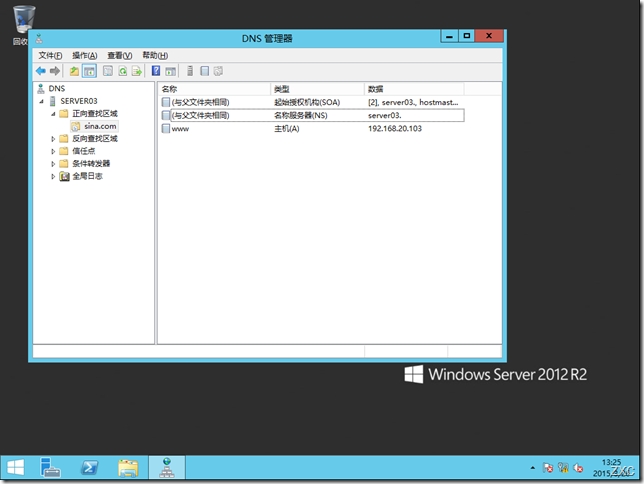Click the DNS Manager title bar icon
The image size is (644, 484).
tap(39, 39)
